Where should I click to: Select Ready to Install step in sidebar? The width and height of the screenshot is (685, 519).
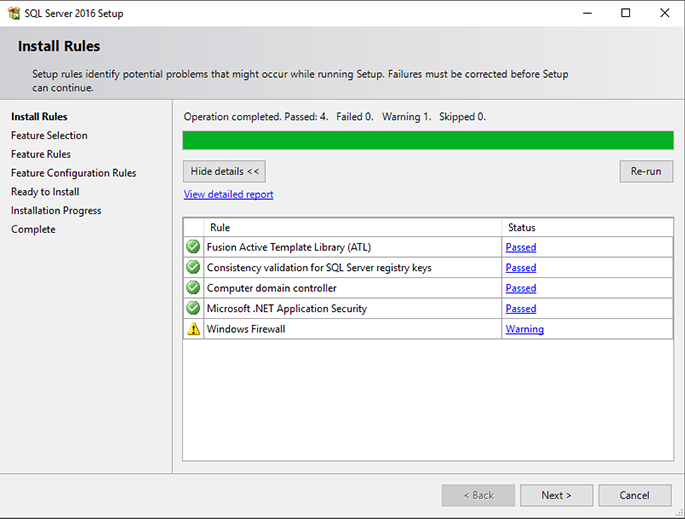point(45,191)
